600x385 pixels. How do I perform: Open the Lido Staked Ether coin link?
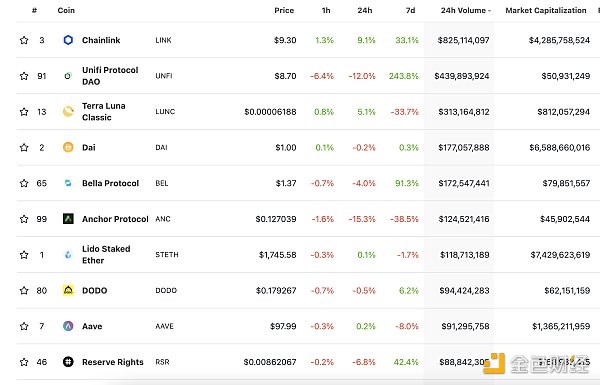[x=106, y=254]
